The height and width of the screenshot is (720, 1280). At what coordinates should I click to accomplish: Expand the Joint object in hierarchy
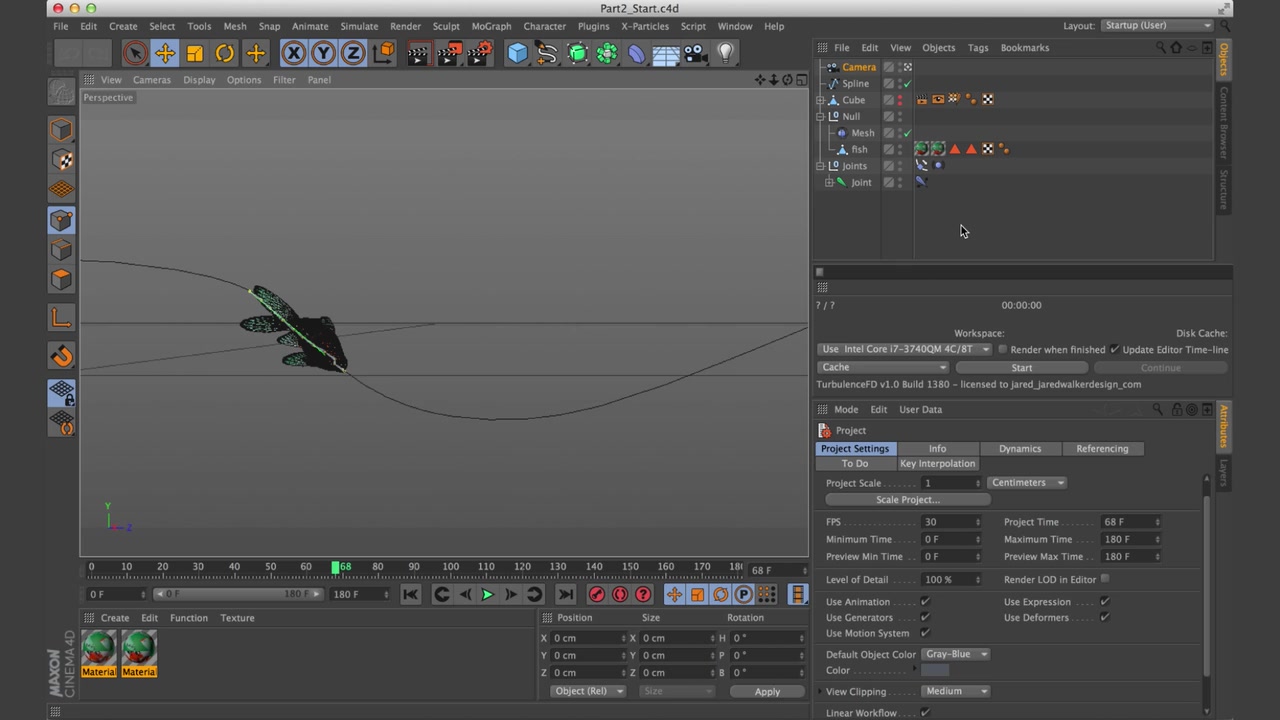(x=829, y=183)
